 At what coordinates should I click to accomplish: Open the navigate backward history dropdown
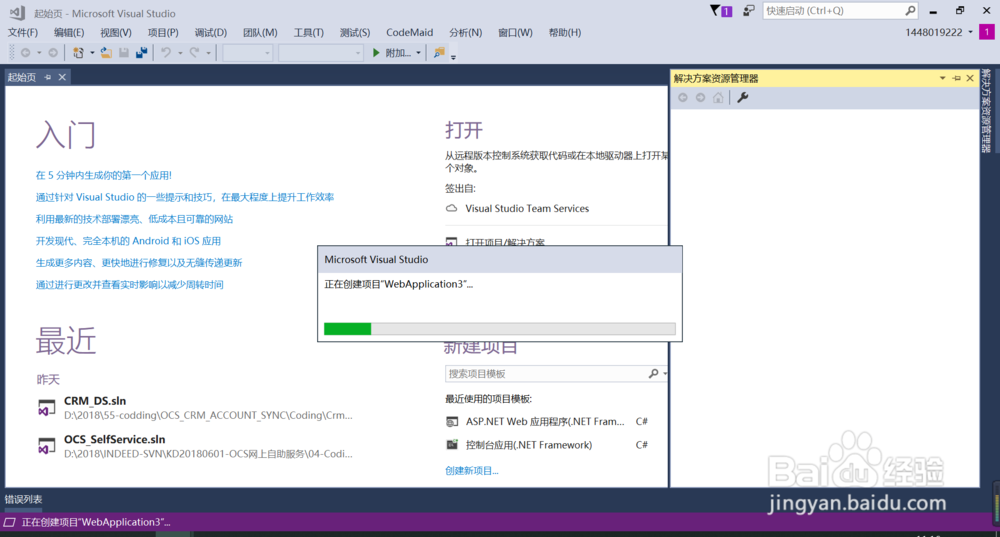click(x=39, y=53)
